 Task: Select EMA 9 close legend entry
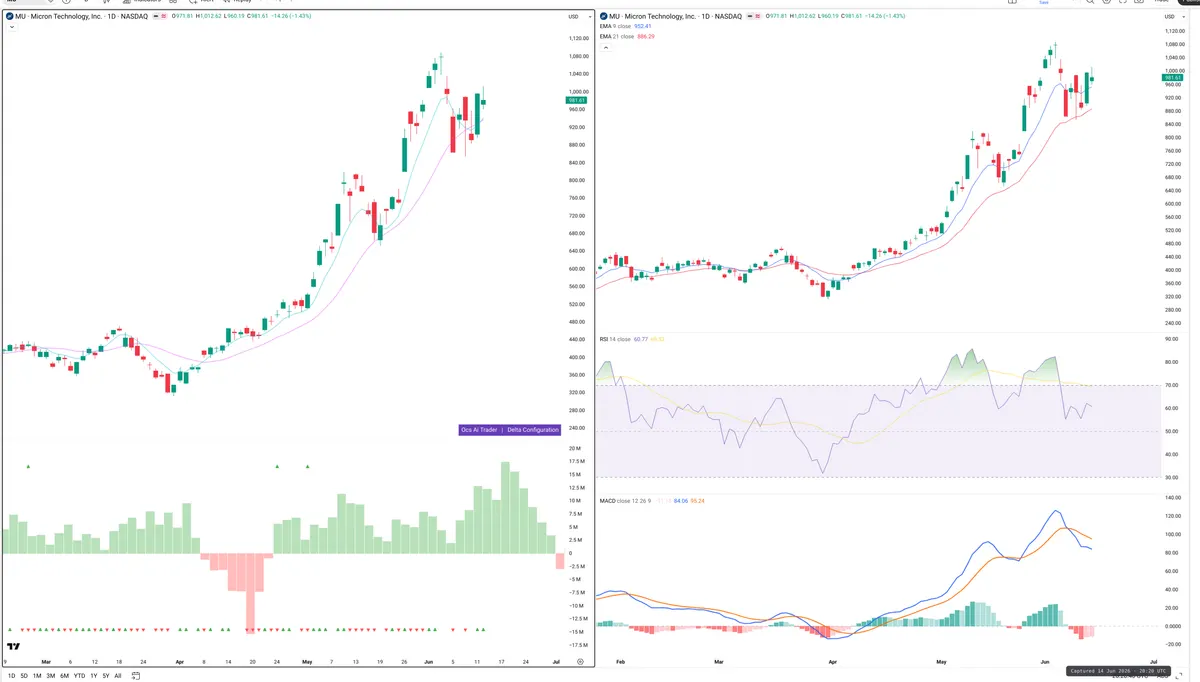pos(626,26)
